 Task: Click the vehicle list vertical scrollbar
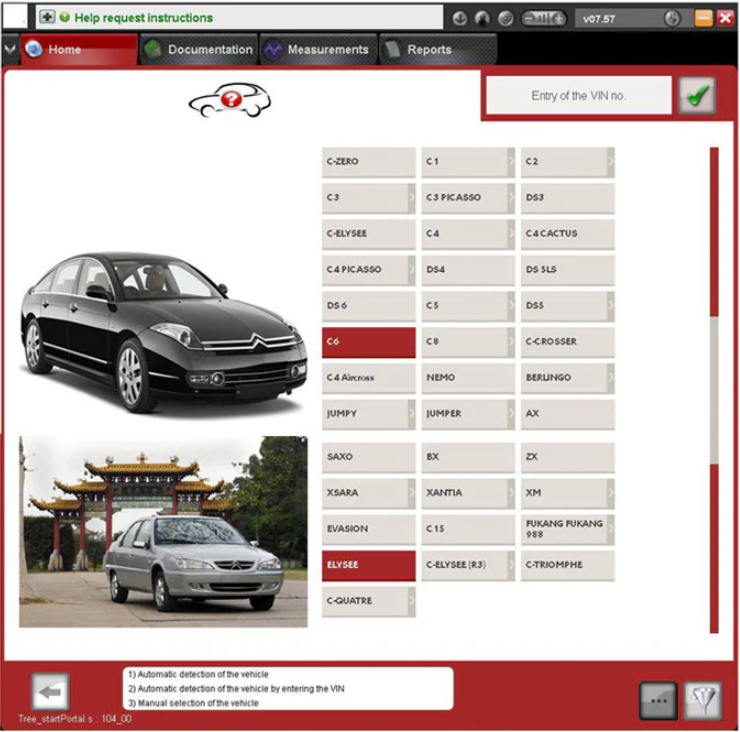pyautogui.click(x=714, y=390)
